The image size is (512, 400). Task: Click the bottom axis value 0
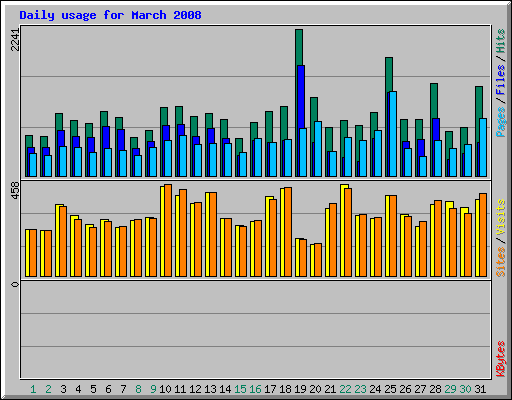tap(15, 284)
